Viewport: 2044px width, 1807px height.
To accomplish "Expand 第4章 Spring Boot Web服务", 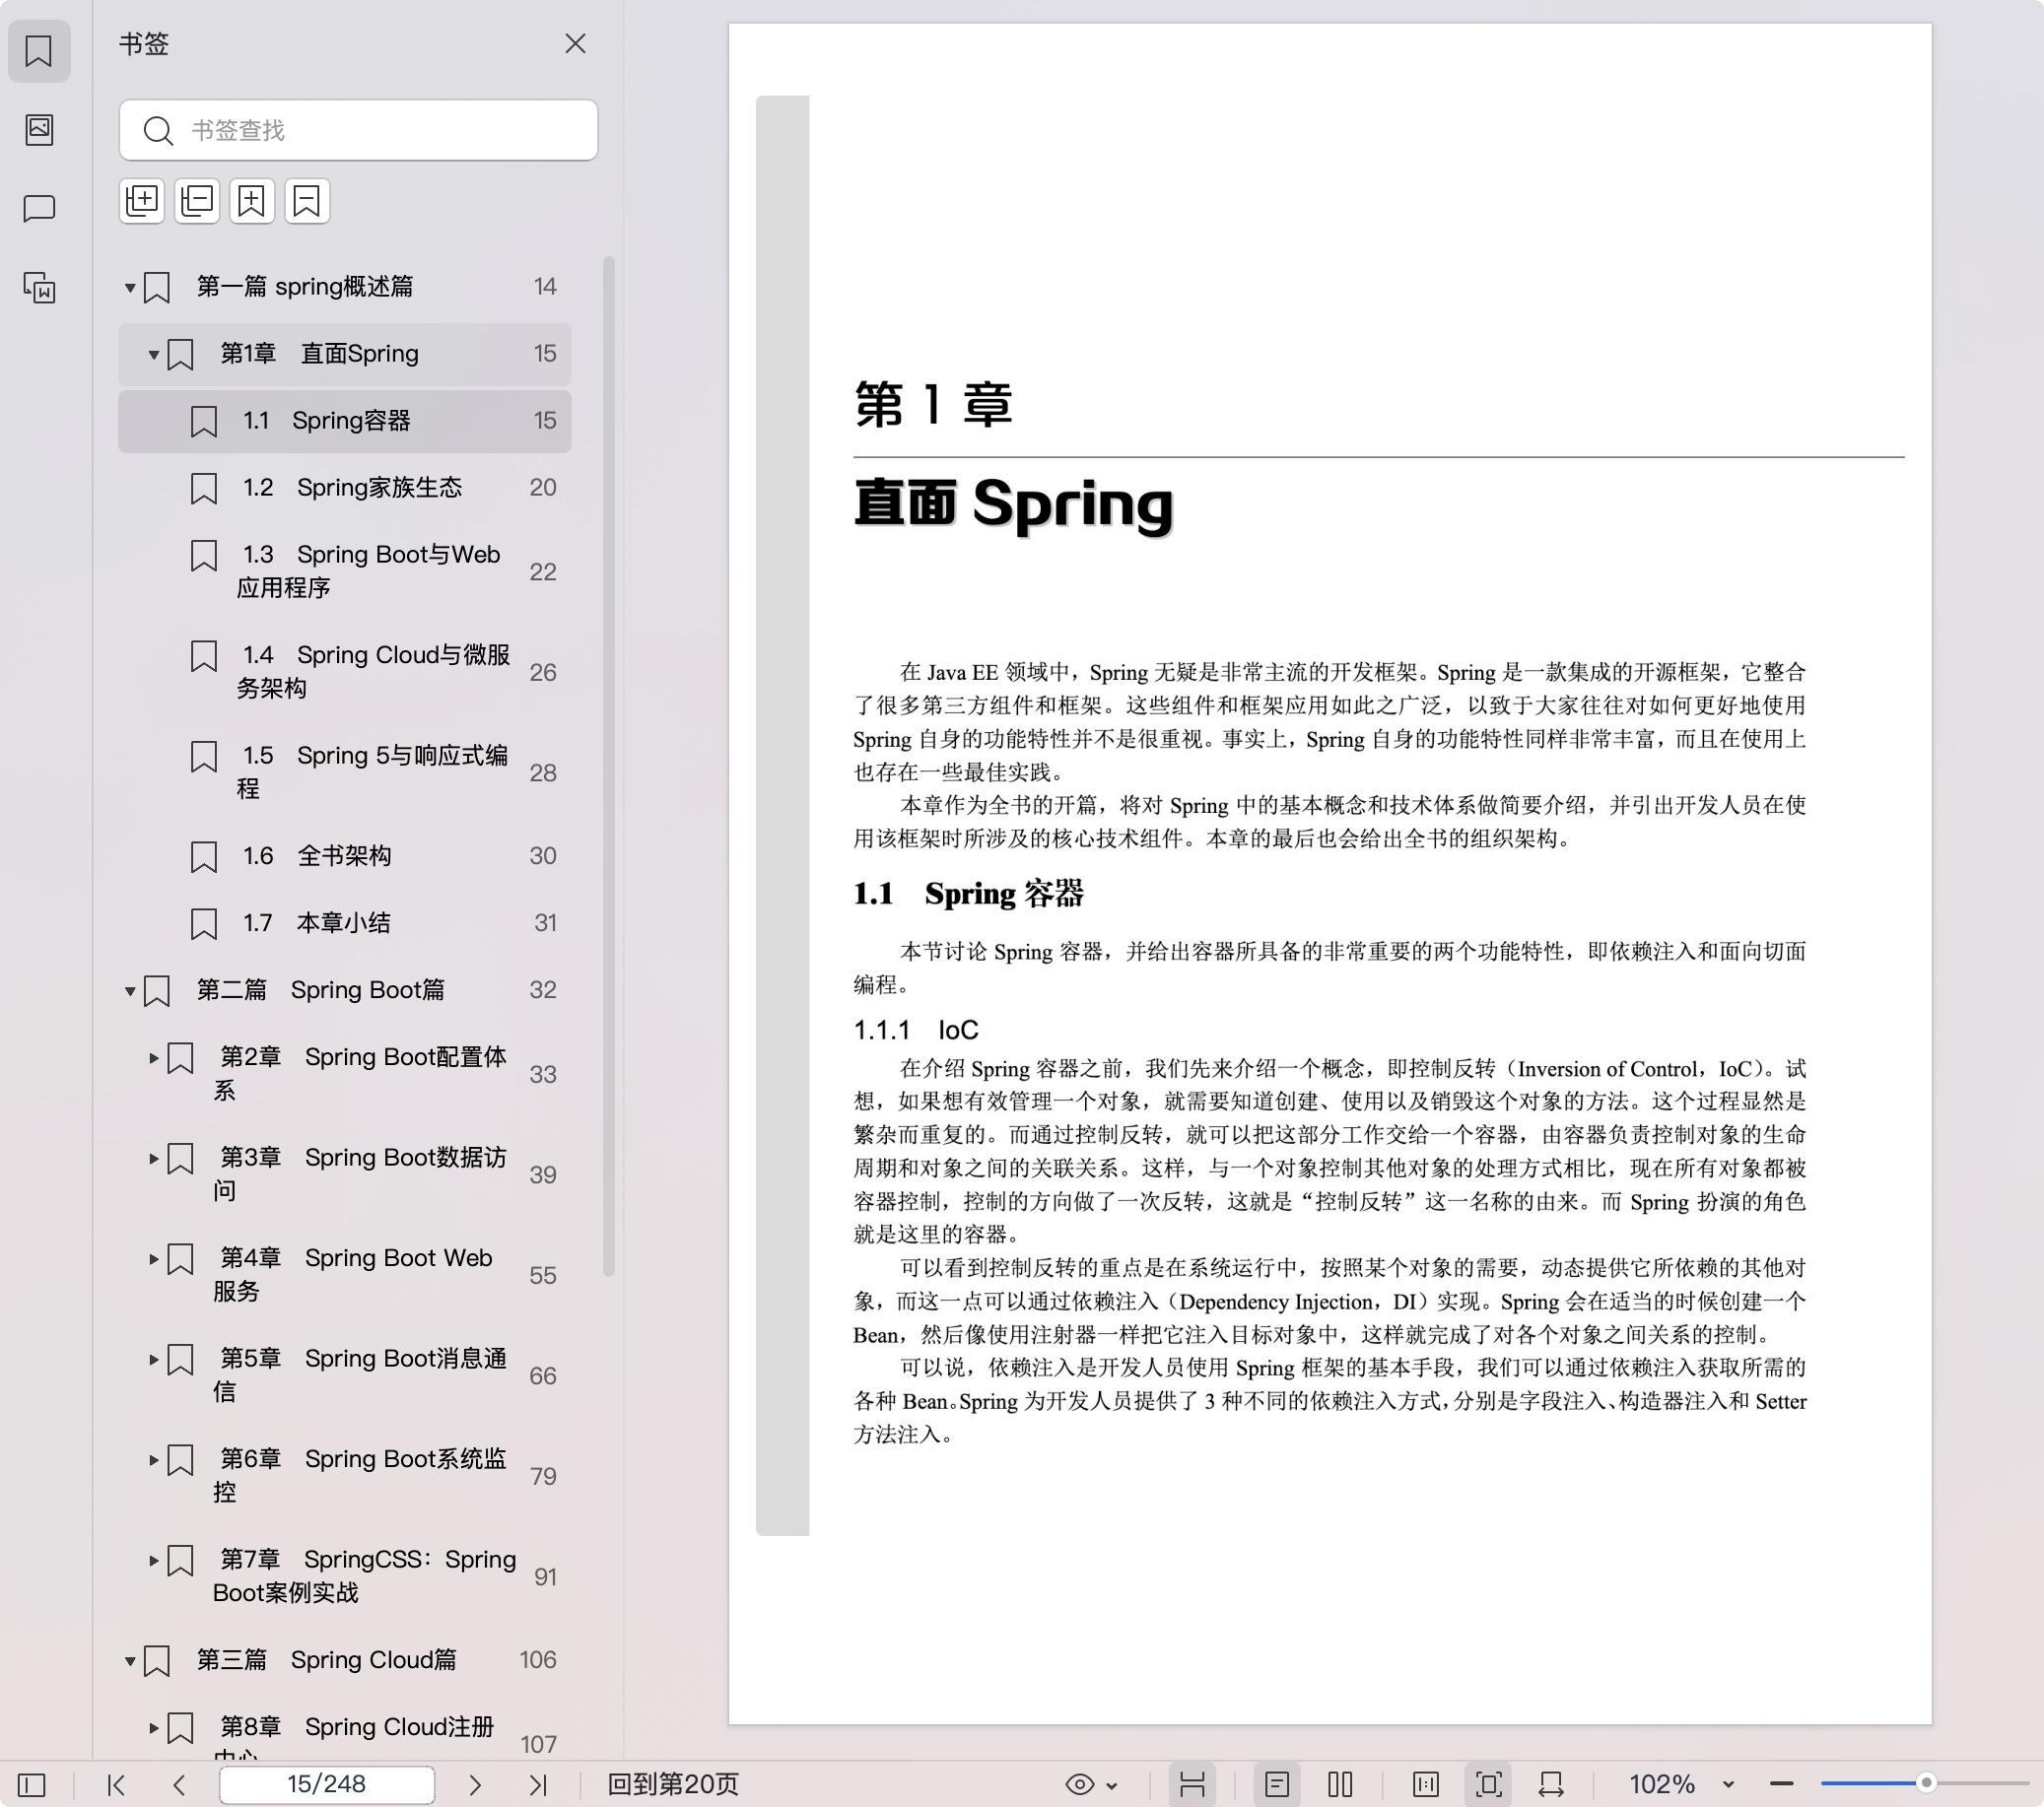I will pyautogui.click(x=154, y=1259).
